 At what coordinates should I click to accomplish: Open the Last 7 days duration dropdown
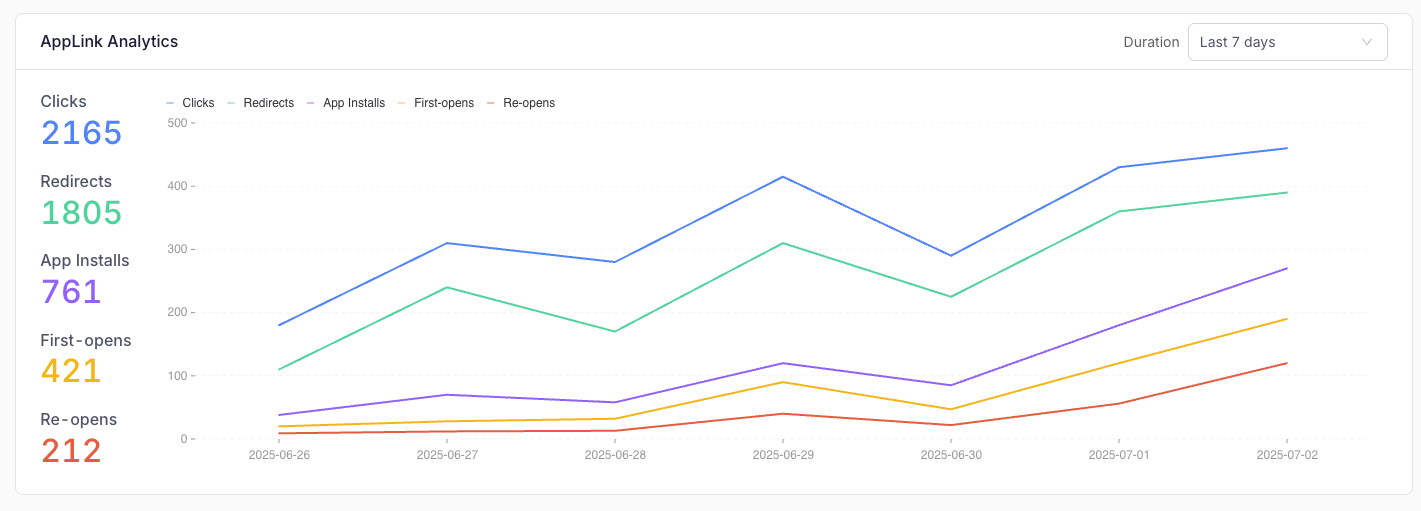pyautogui.click(x=1287, y=42)
